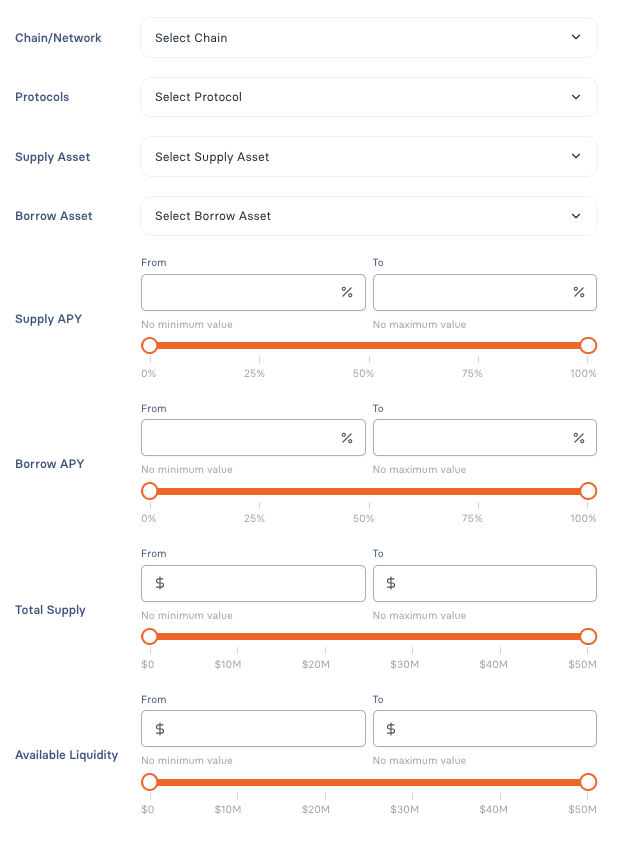Expand the Select Borrow Asset dropdown
The image size is (618, 846).
click(x=368, y=216)
